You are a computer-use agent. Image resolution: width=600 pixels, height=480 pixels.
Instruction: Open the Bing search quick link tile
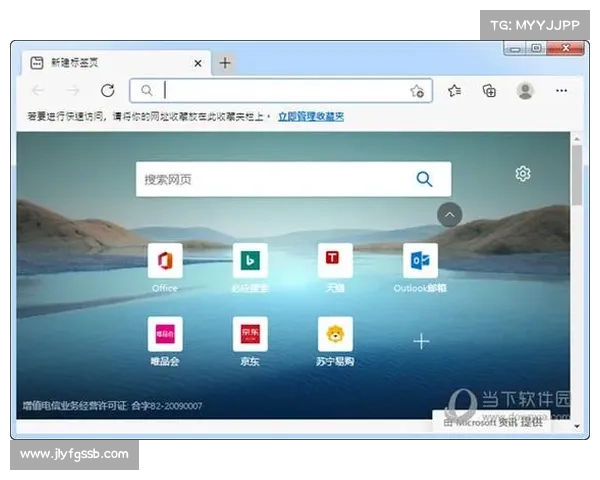point(250,260)
